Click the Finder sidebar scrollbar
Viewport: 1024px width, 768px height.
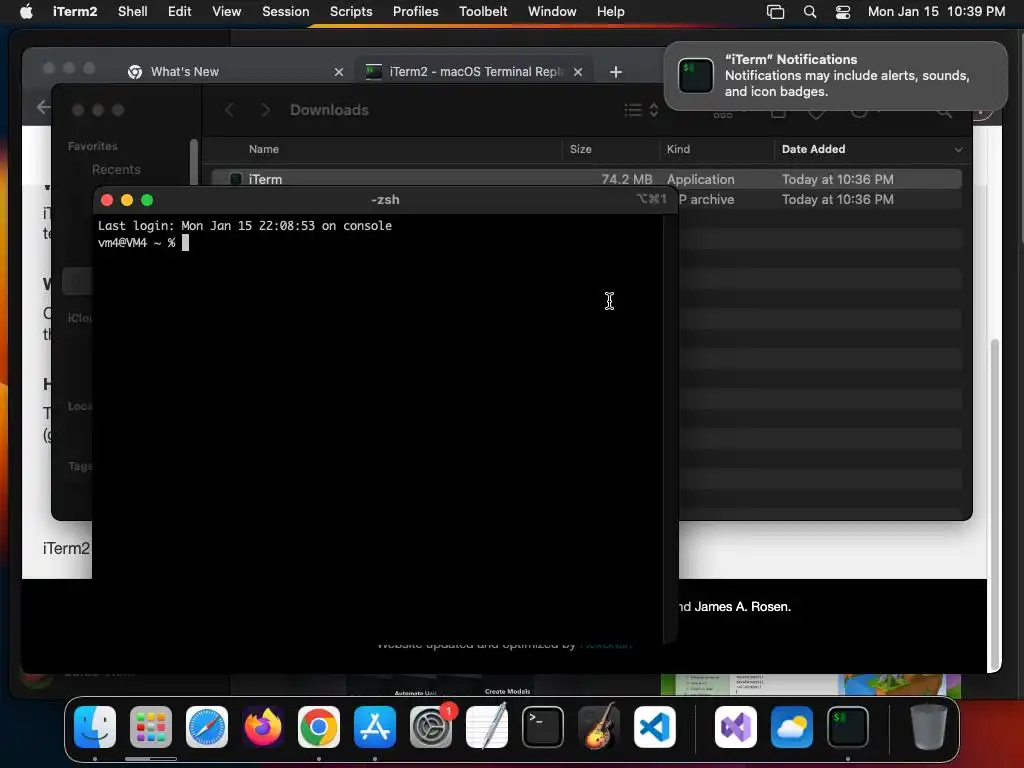pos(193,163)
